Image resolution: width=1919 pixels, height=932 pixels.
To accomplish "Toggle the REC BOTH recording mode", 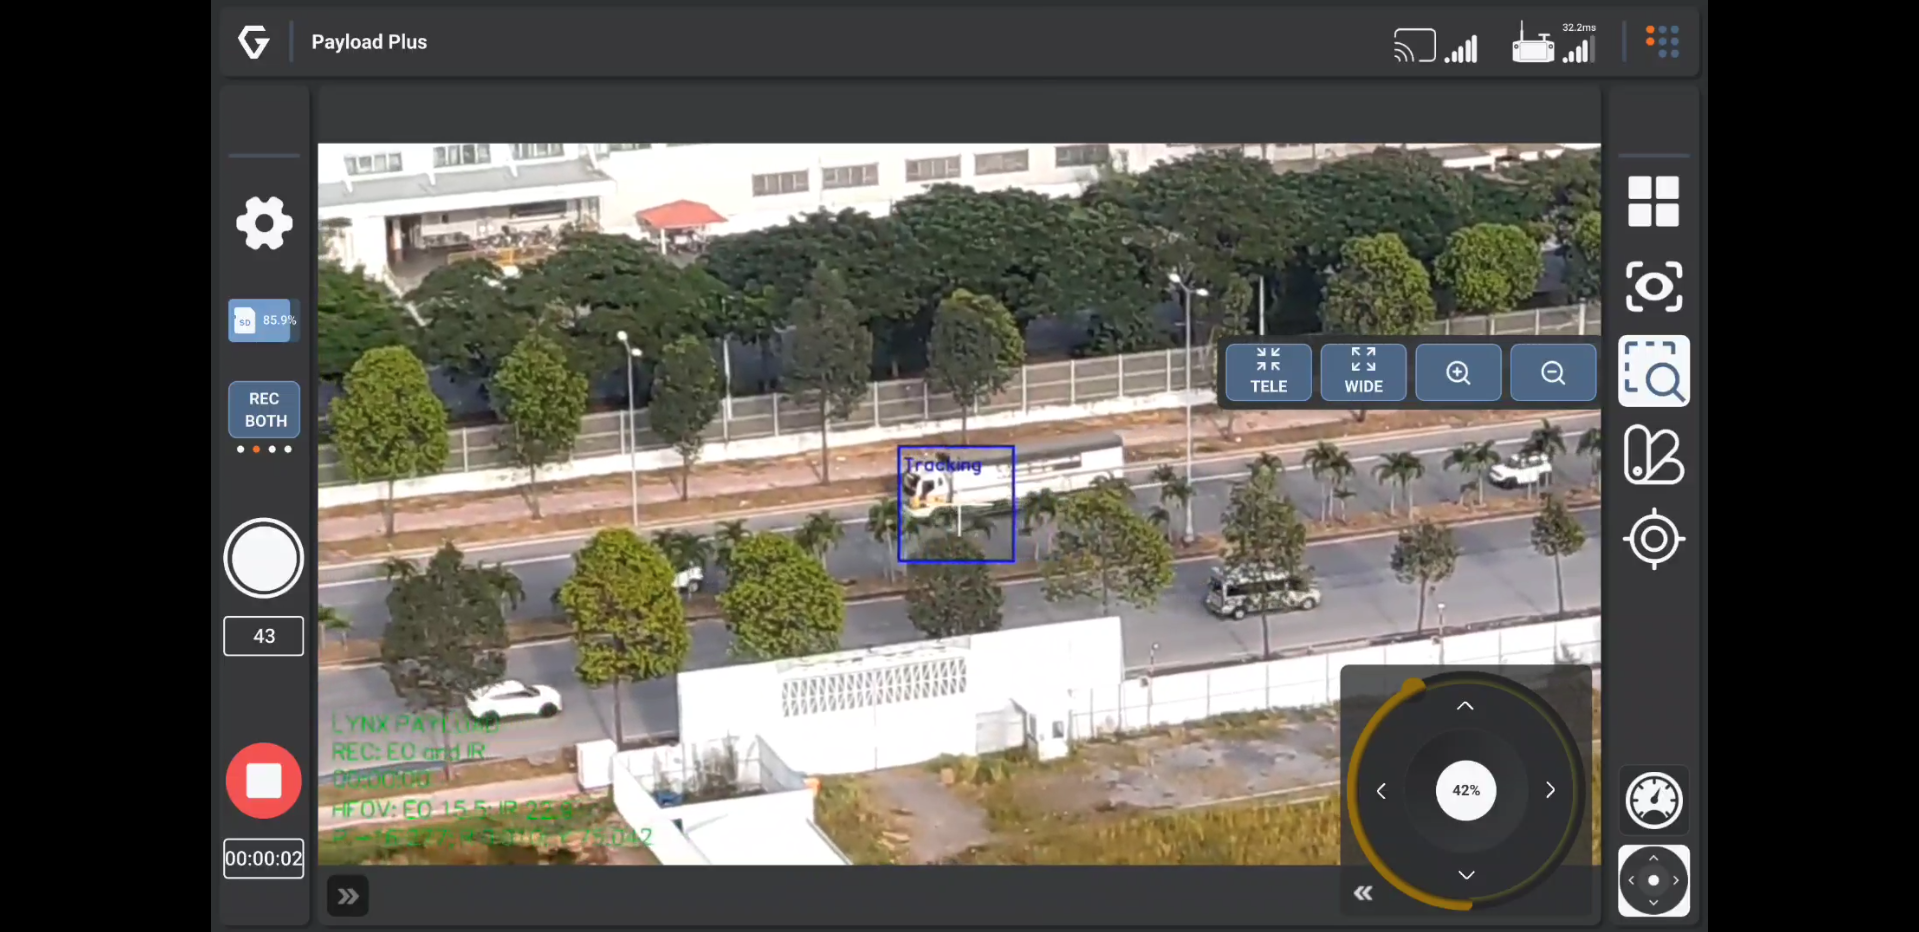I will 263,410.
